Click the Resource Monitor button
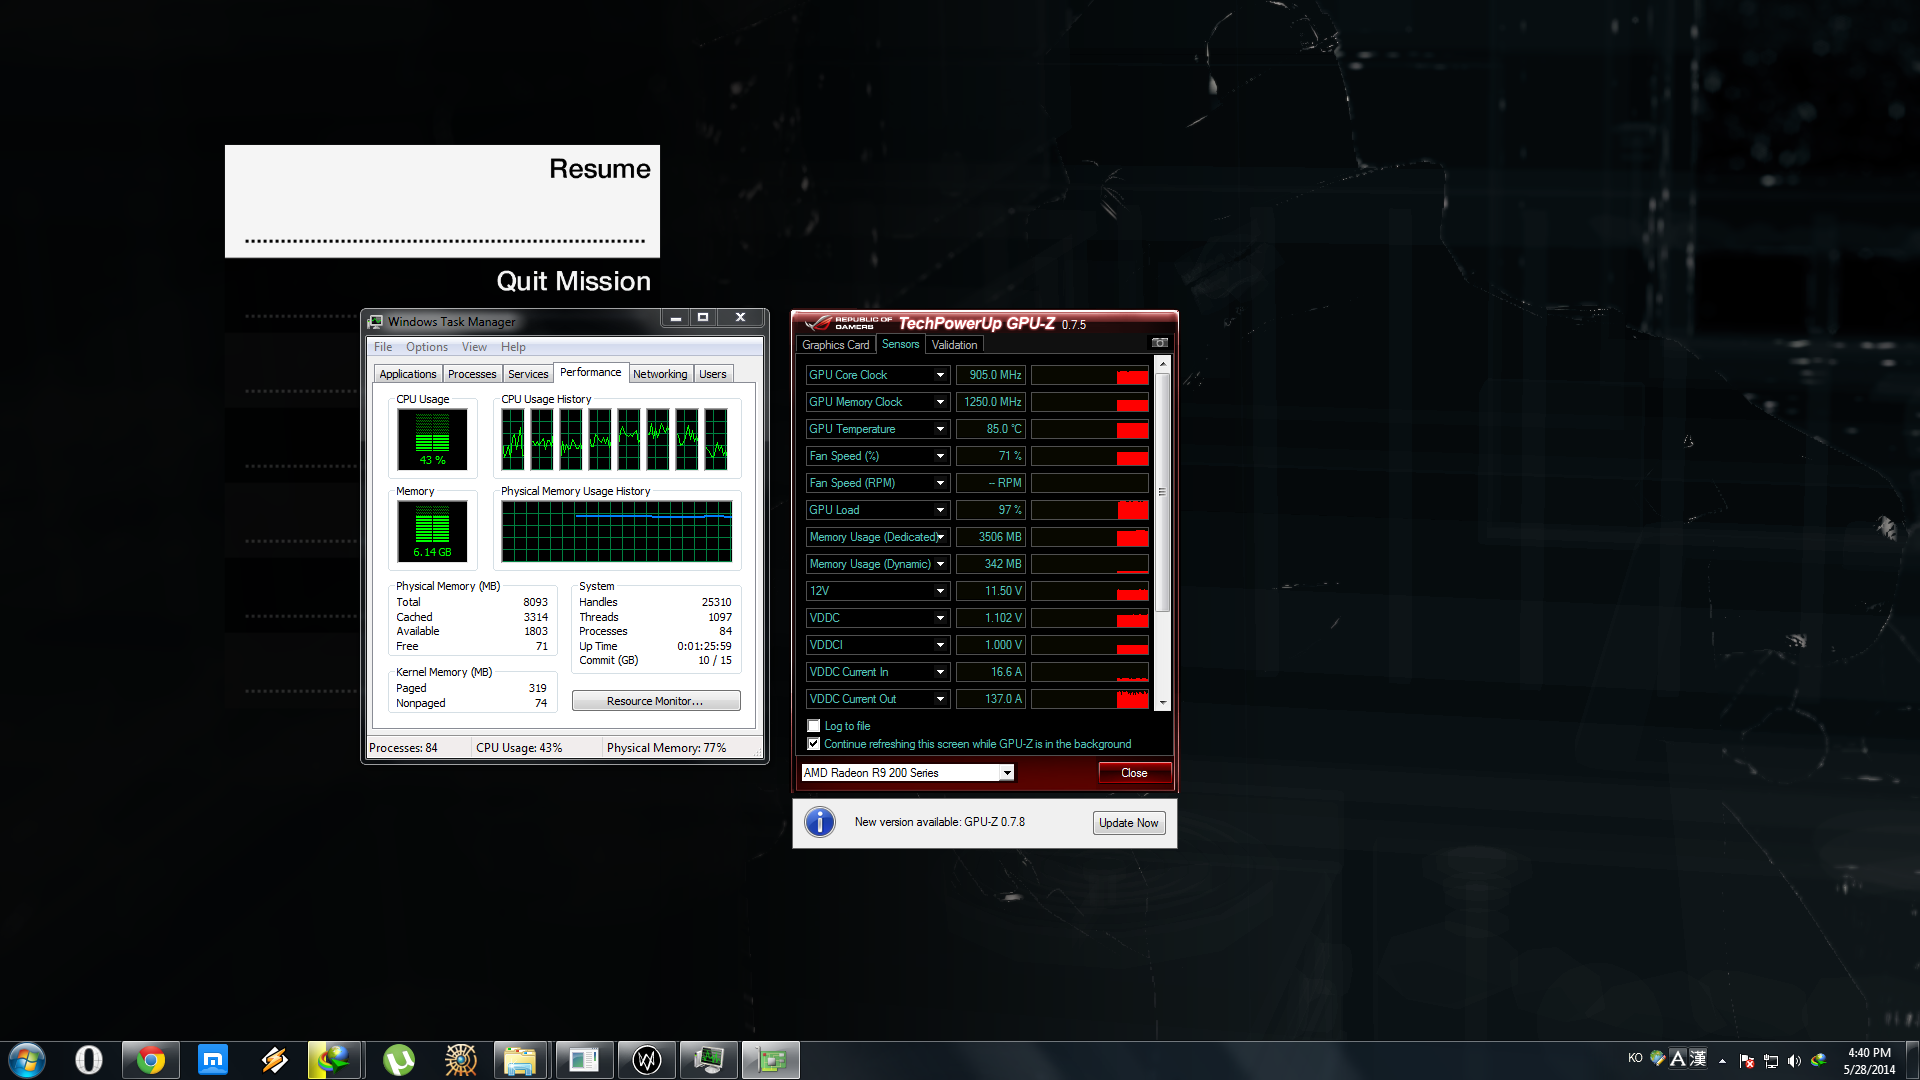Image resolution: width=1920 pixels, height=1080 pixels. pyautogui.click(x=655, y=701)
